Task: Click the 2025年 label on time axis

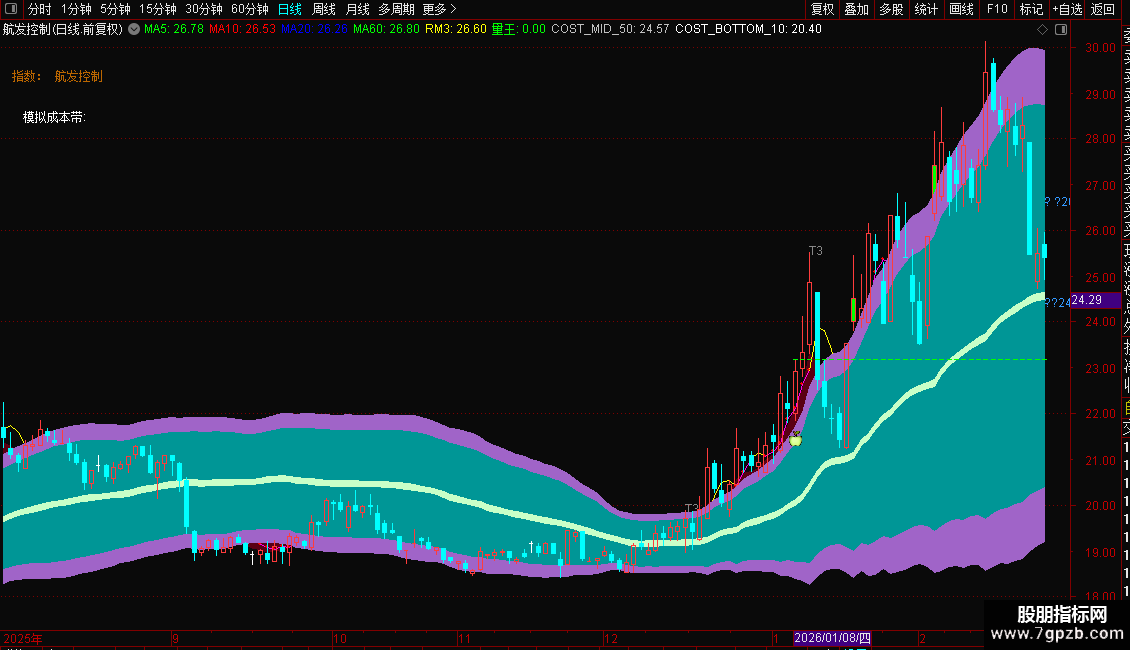Action: (23, 638)
